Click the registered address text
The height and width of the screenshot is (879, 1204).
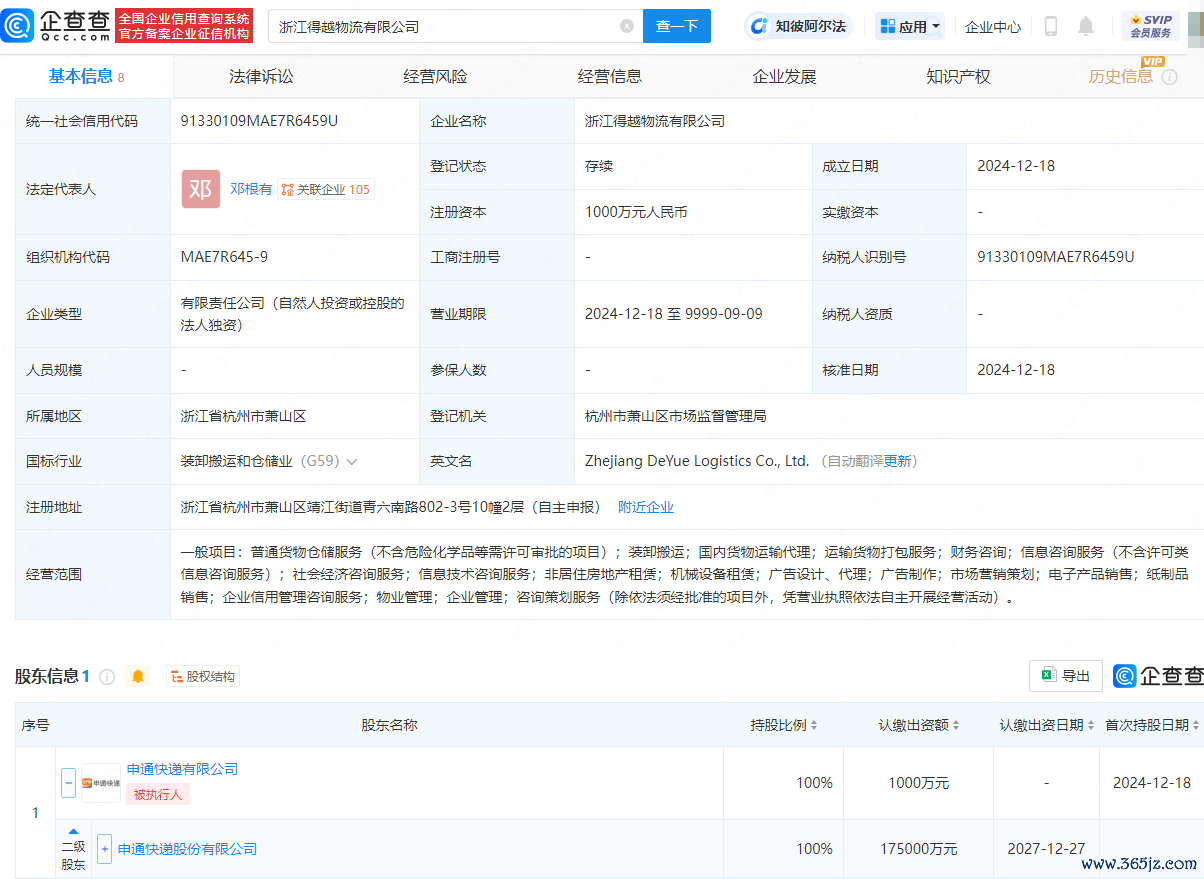point(391,507)
